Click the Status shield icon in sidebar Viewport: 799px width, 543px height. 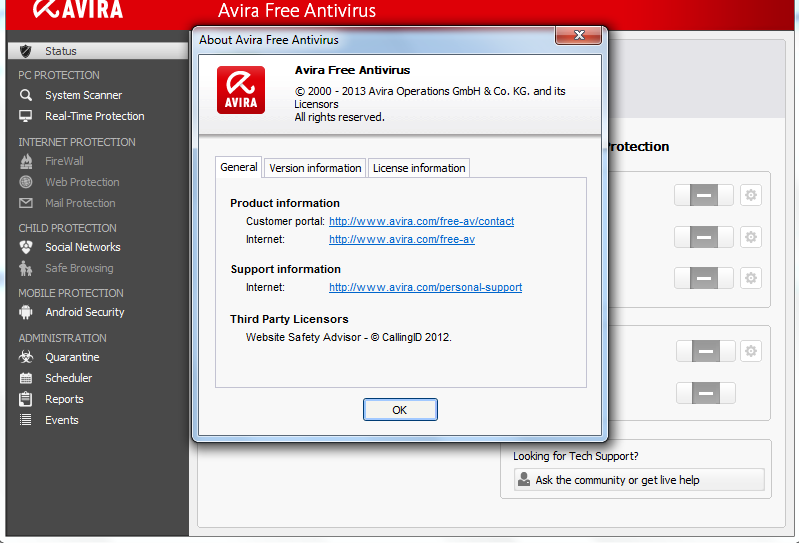coord(25,51)
